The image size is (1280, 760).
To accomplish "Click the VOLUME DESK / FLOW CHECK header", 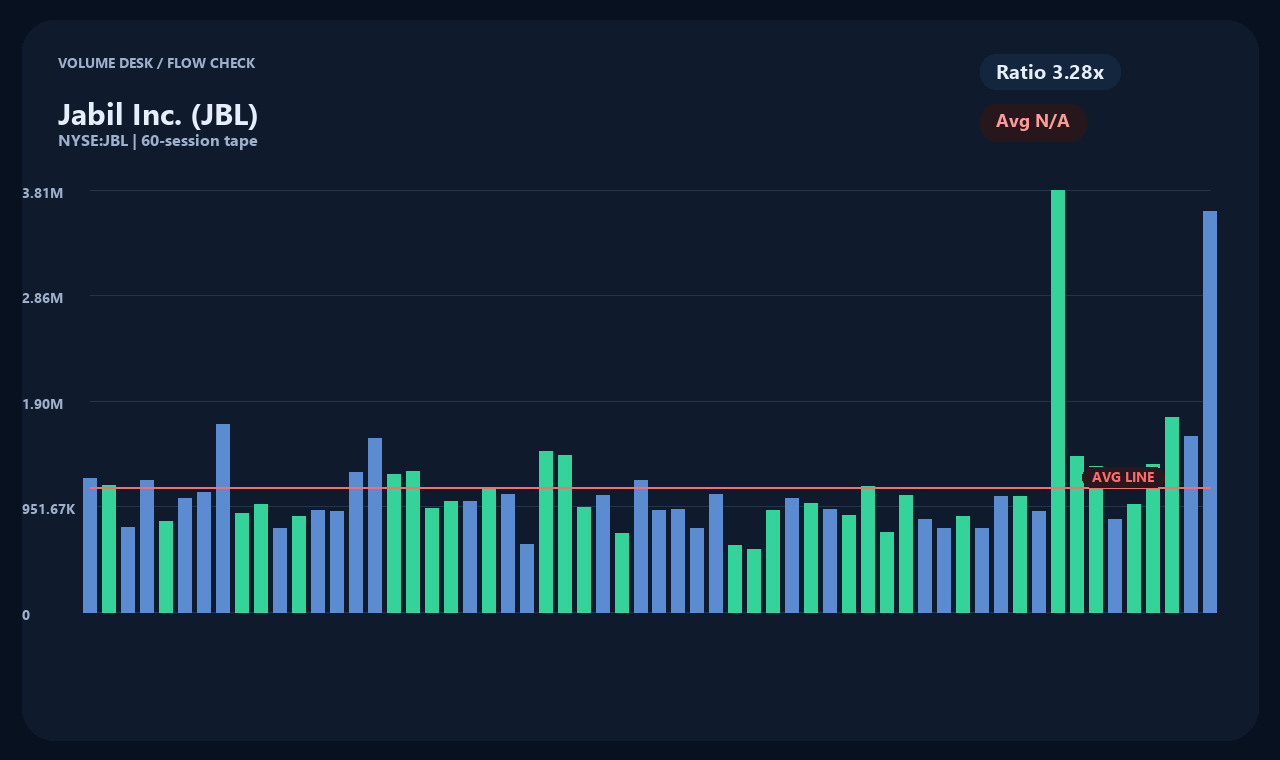I will coord(156,63).
